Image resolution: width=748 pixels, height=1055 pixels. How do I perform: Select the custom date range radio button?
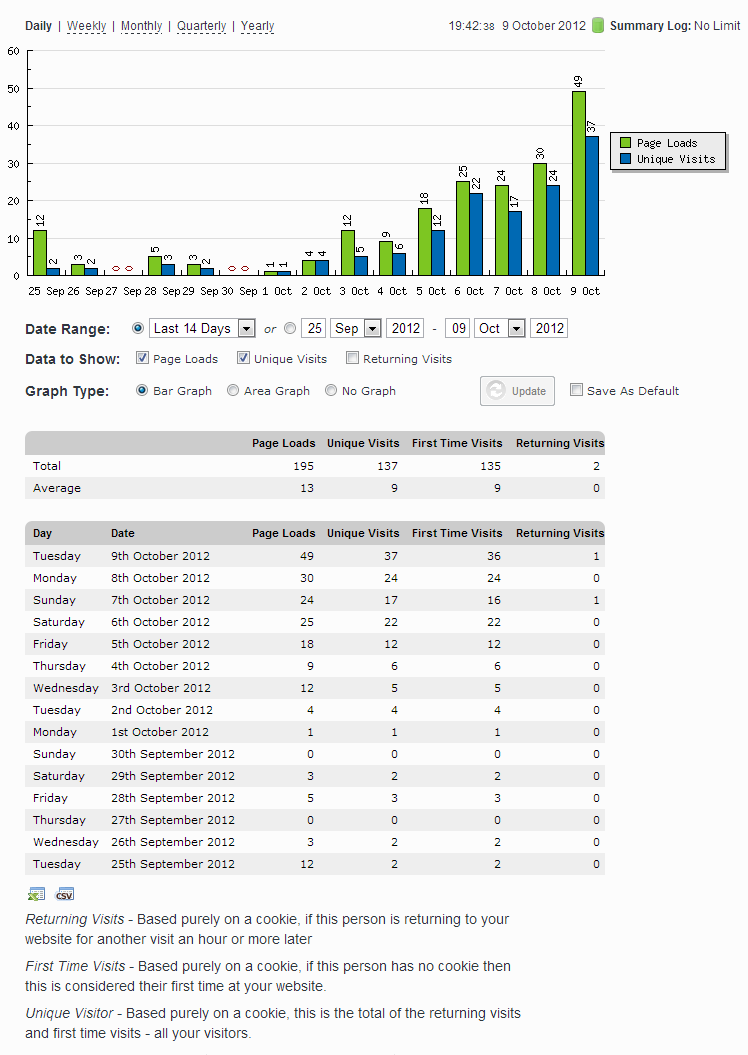pyautogui.click(x=290, y=328)
